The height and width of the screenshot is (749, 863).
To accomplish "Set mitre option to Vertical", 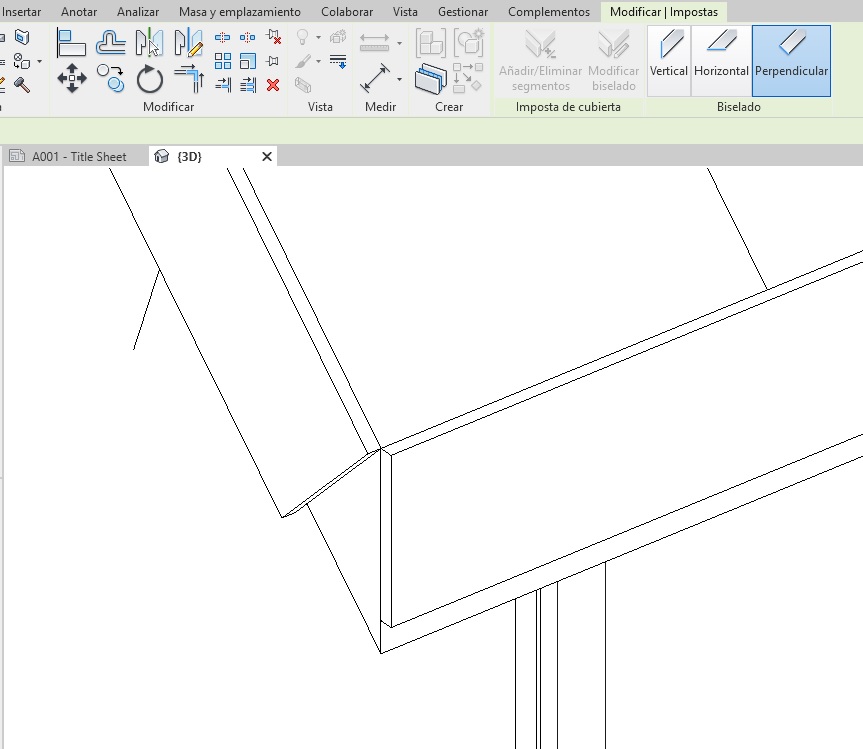I will 669,60.
